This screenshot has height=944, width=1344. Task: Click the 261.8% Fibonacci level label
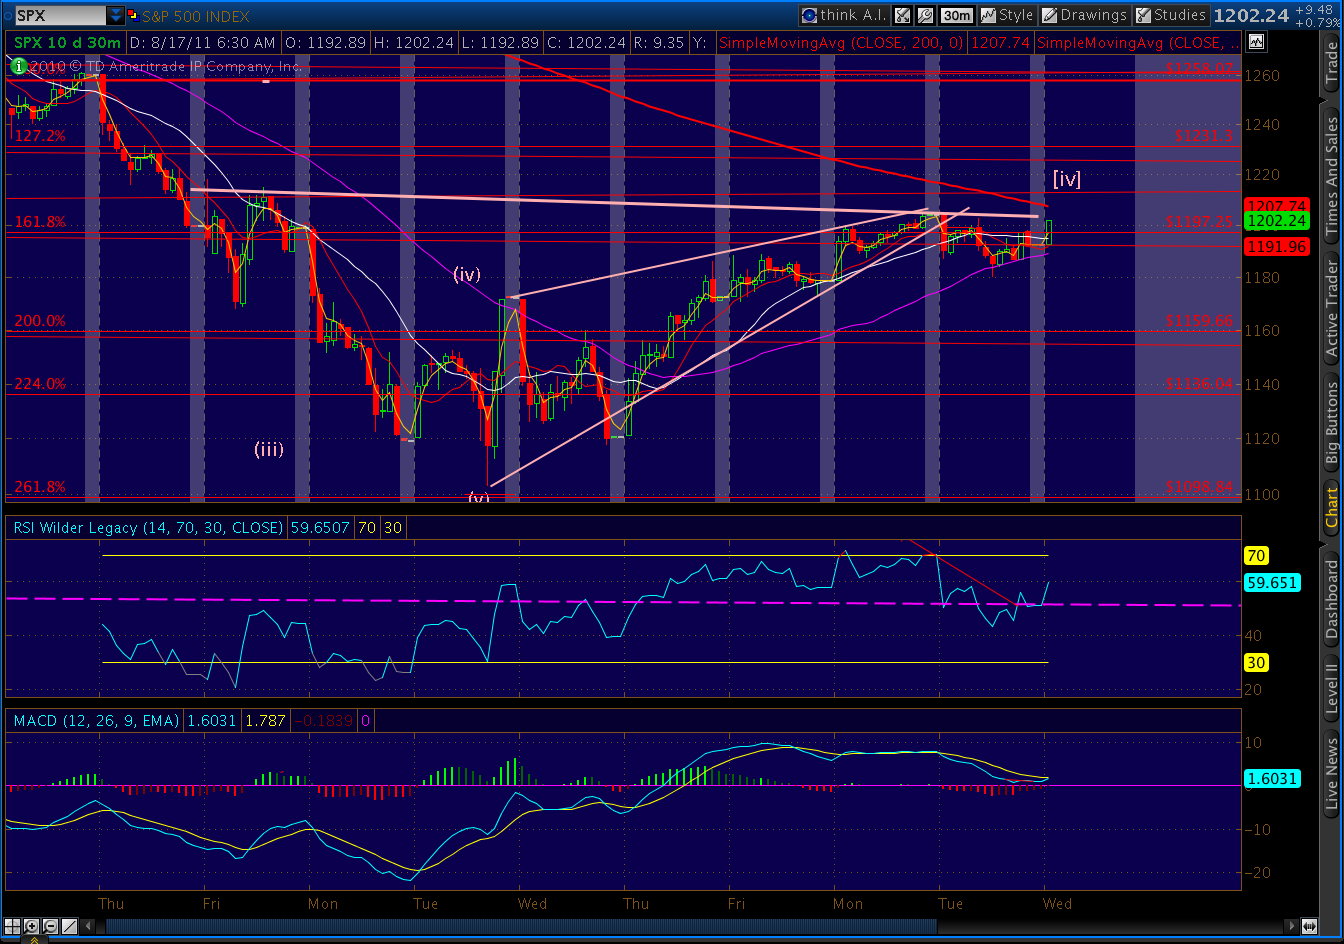pyautogui.click(x=40, y=487)
